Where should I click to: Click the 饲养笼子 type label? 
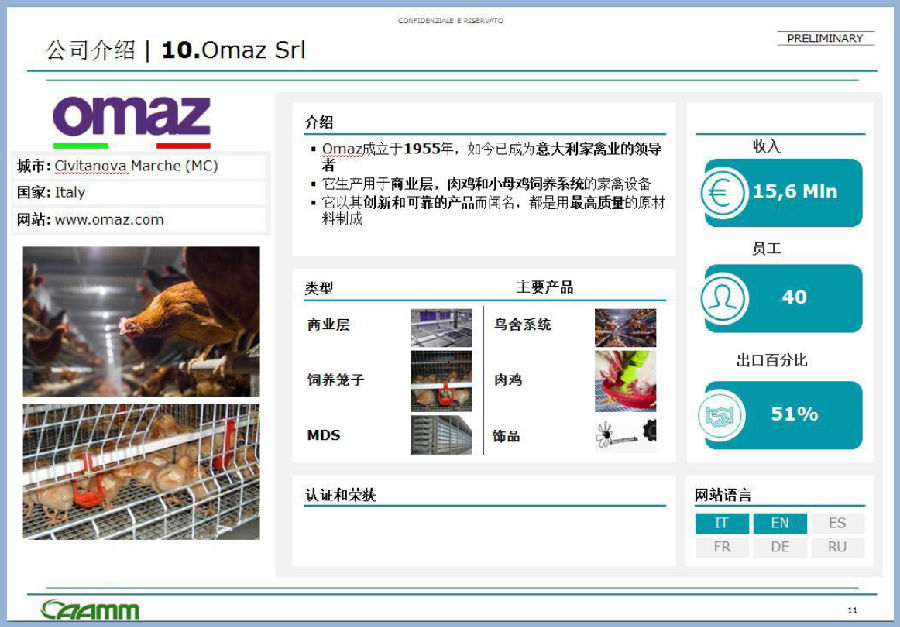(x=335, y=380)
